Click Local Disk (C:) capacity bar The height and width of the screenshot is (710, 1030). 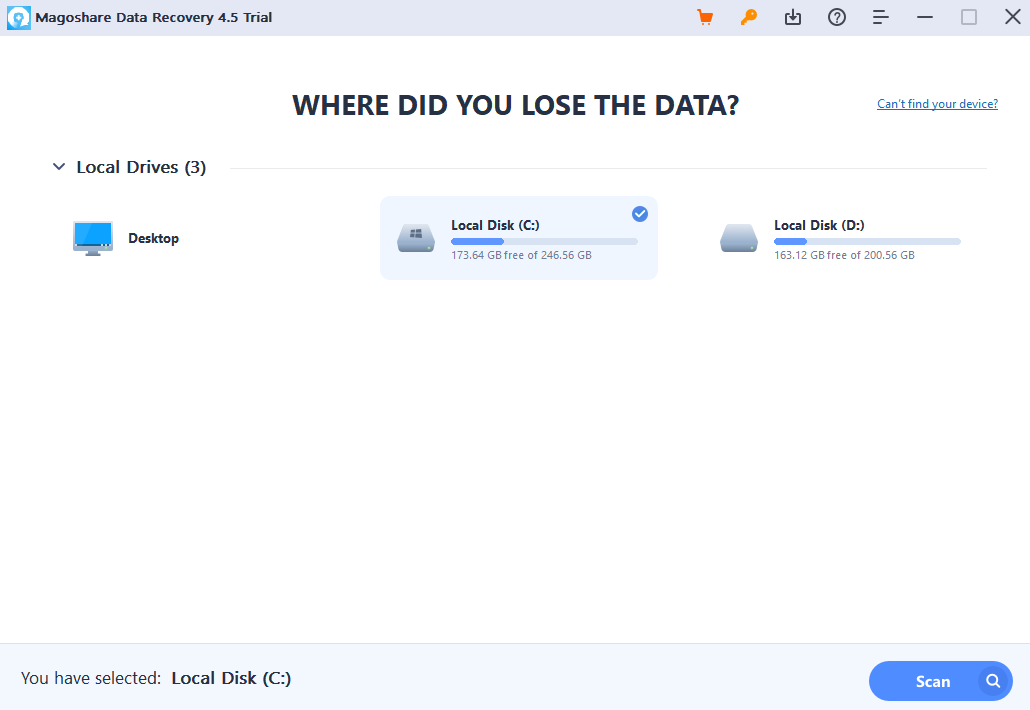[545, 241]
